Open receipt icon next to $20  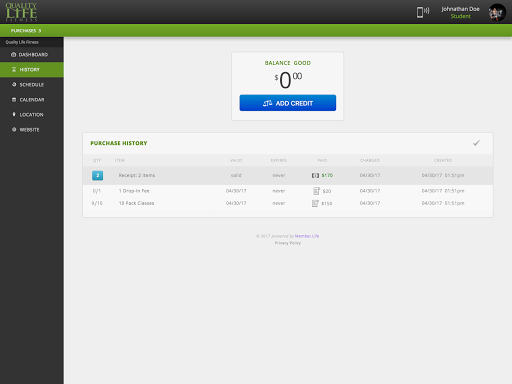coord(316,191)
